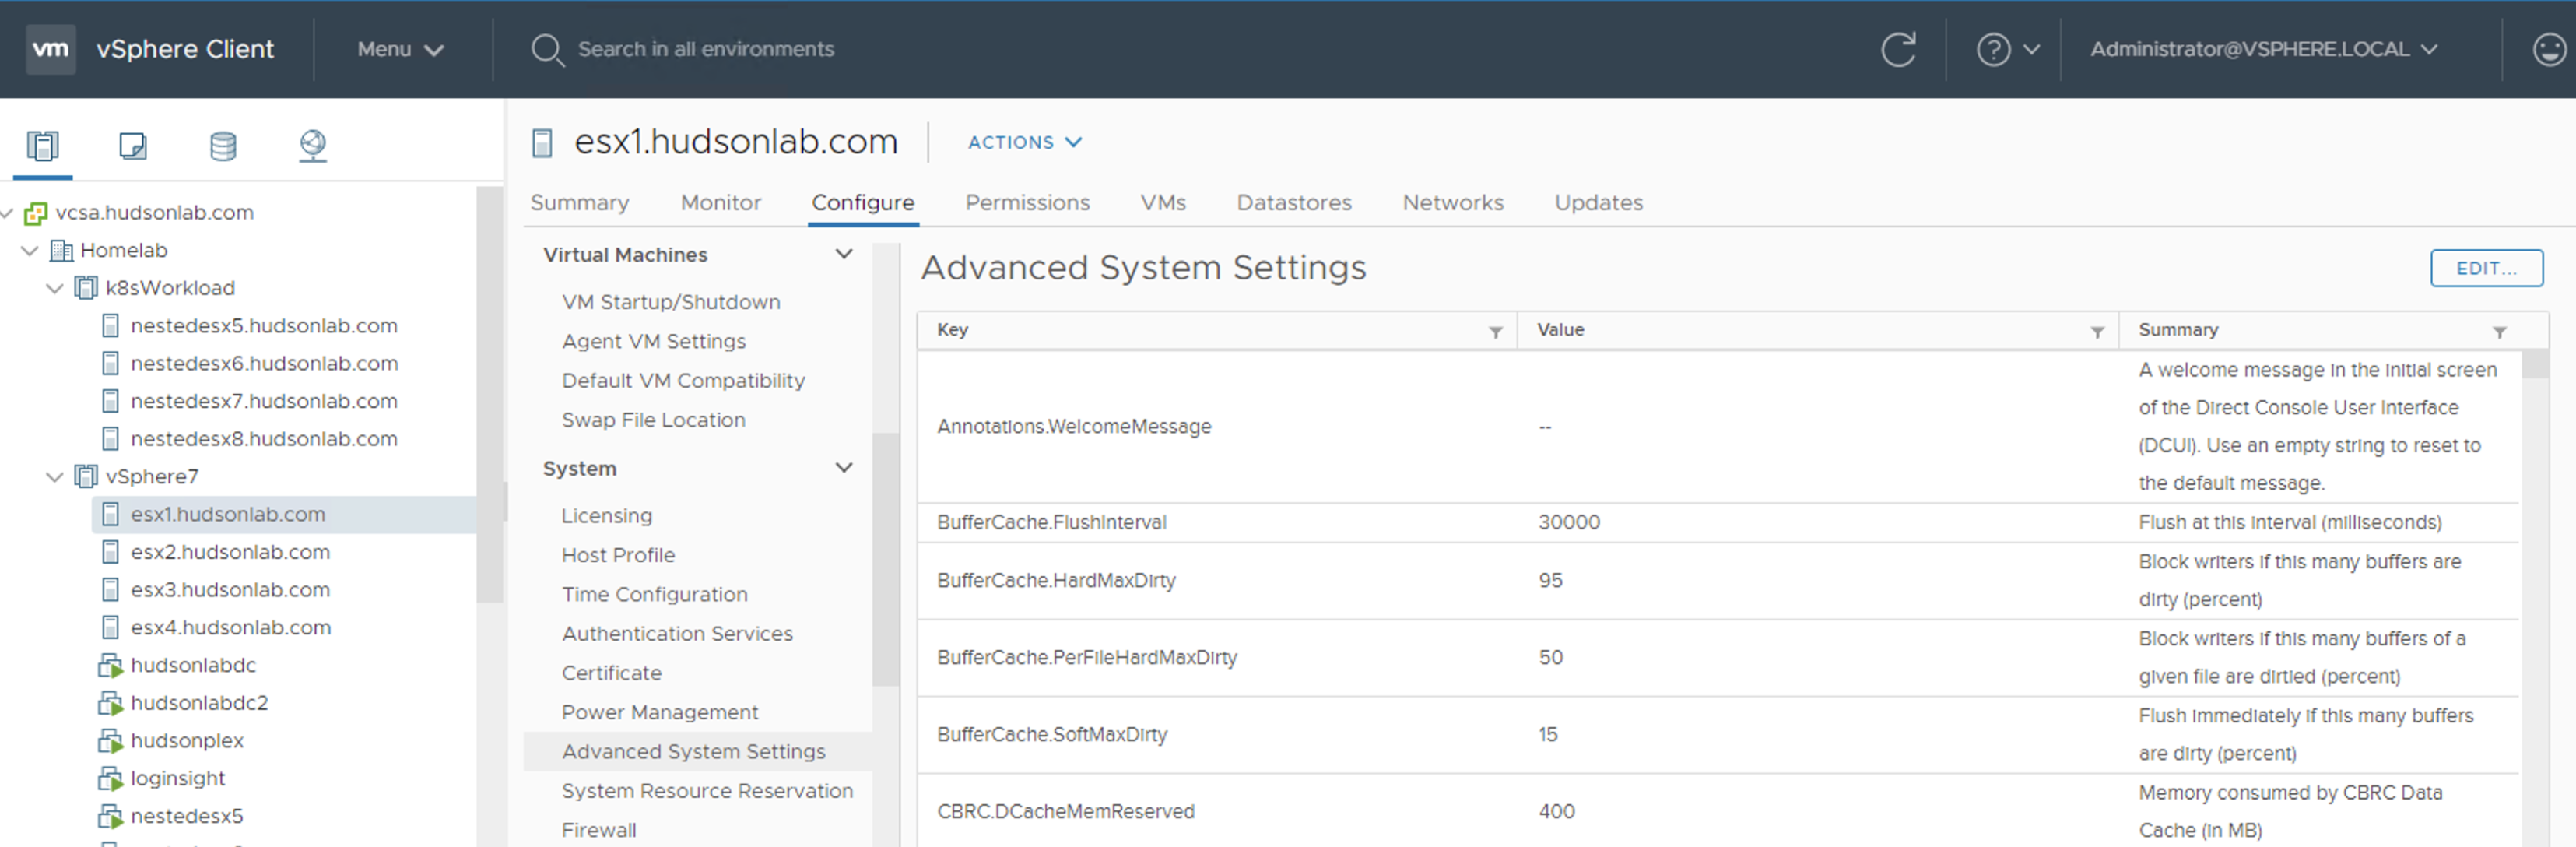The height and width of the screenshot is (847, 2576).
Task: Select vcsa.hudsonlab.com vCenter in tree
Action: point(154,213)
